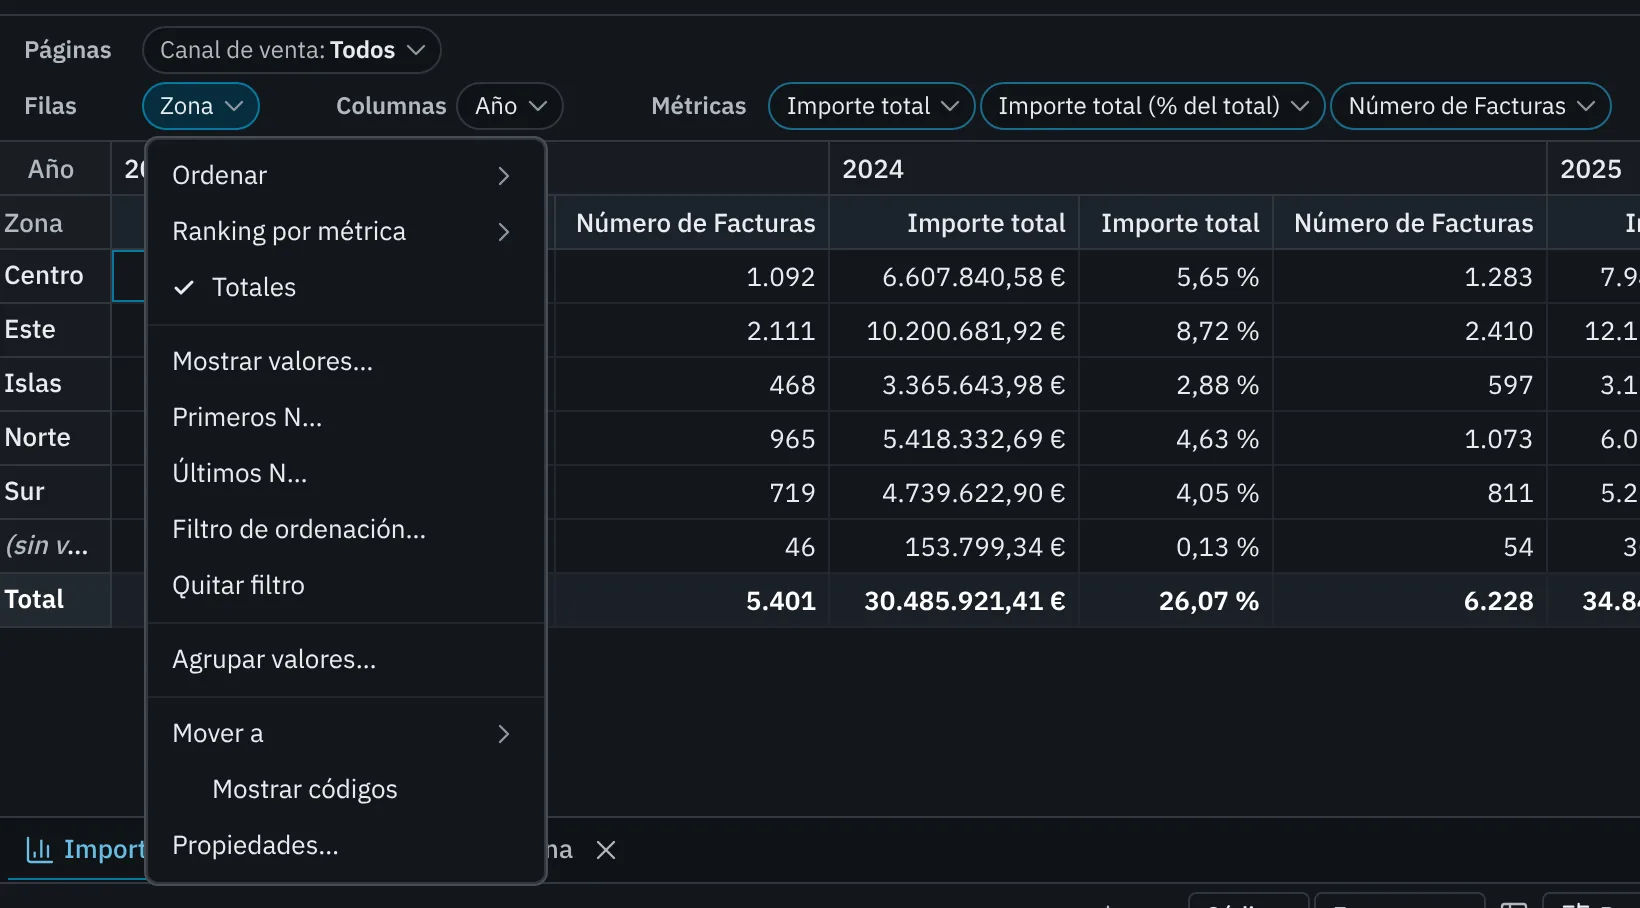Toggle the Totales checked option

tap(345, 288)
